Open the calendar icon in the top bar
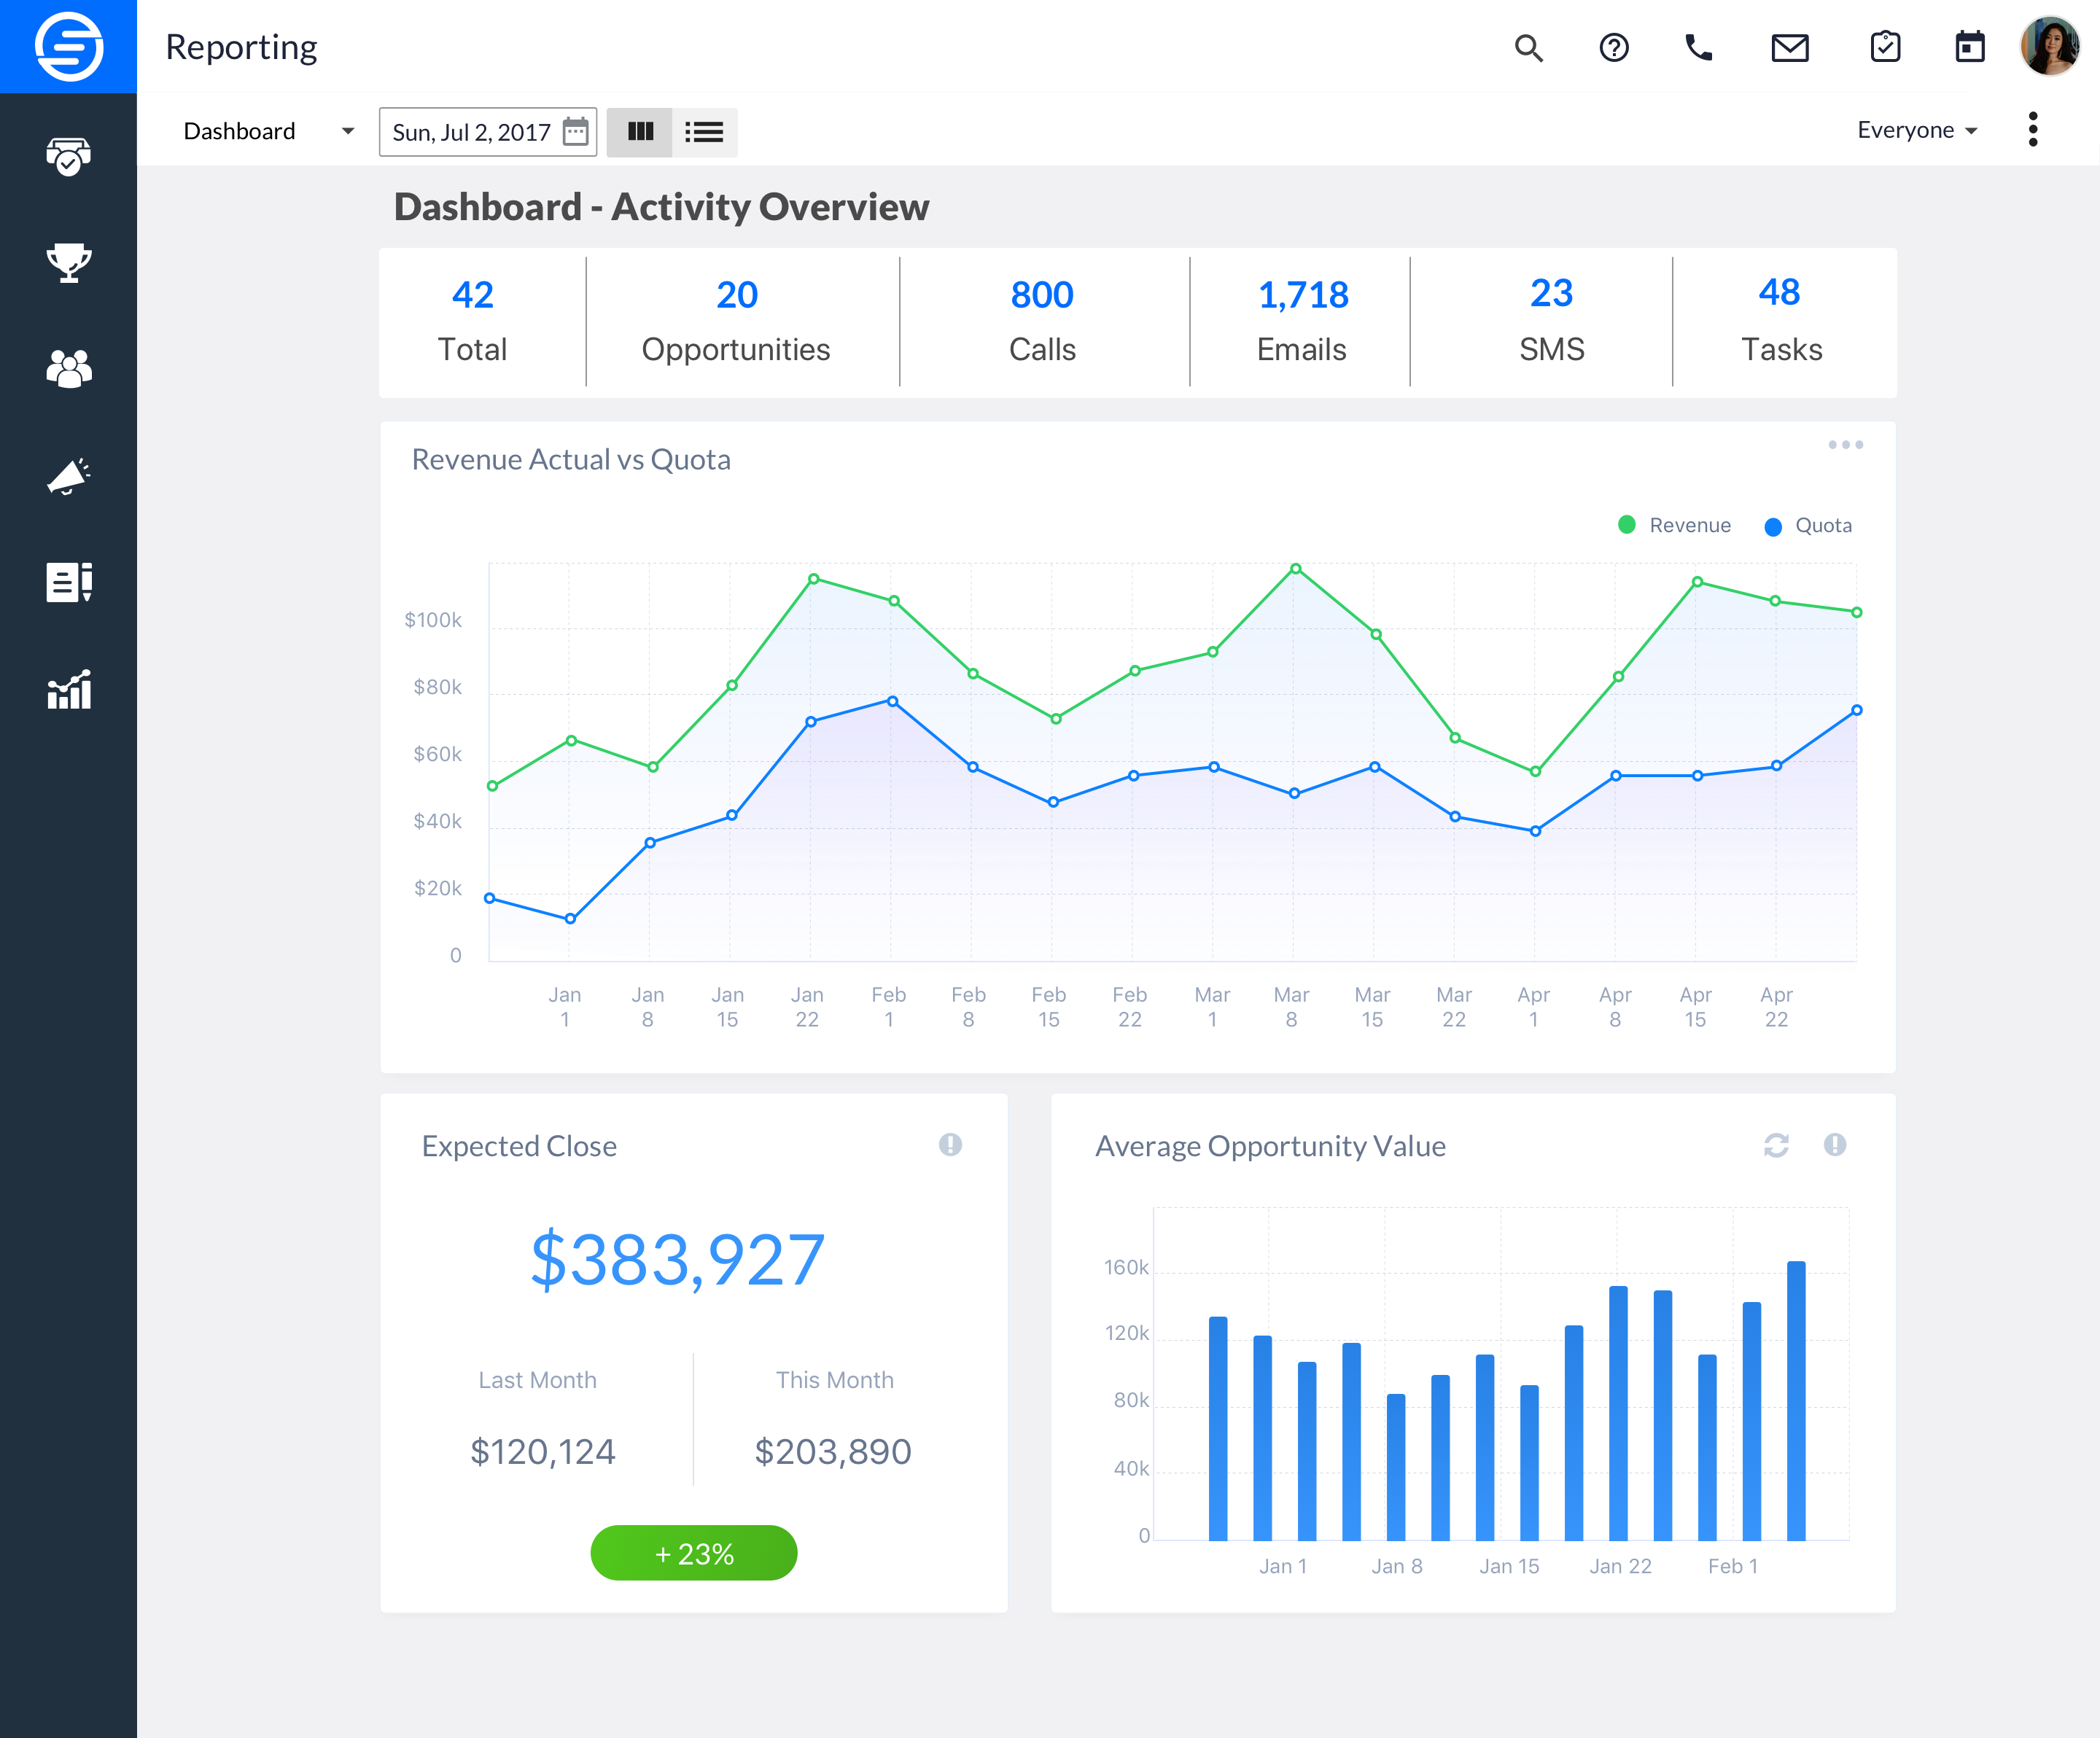The height and width of the screenshot is (1738, 2100). click(1968, 46)
